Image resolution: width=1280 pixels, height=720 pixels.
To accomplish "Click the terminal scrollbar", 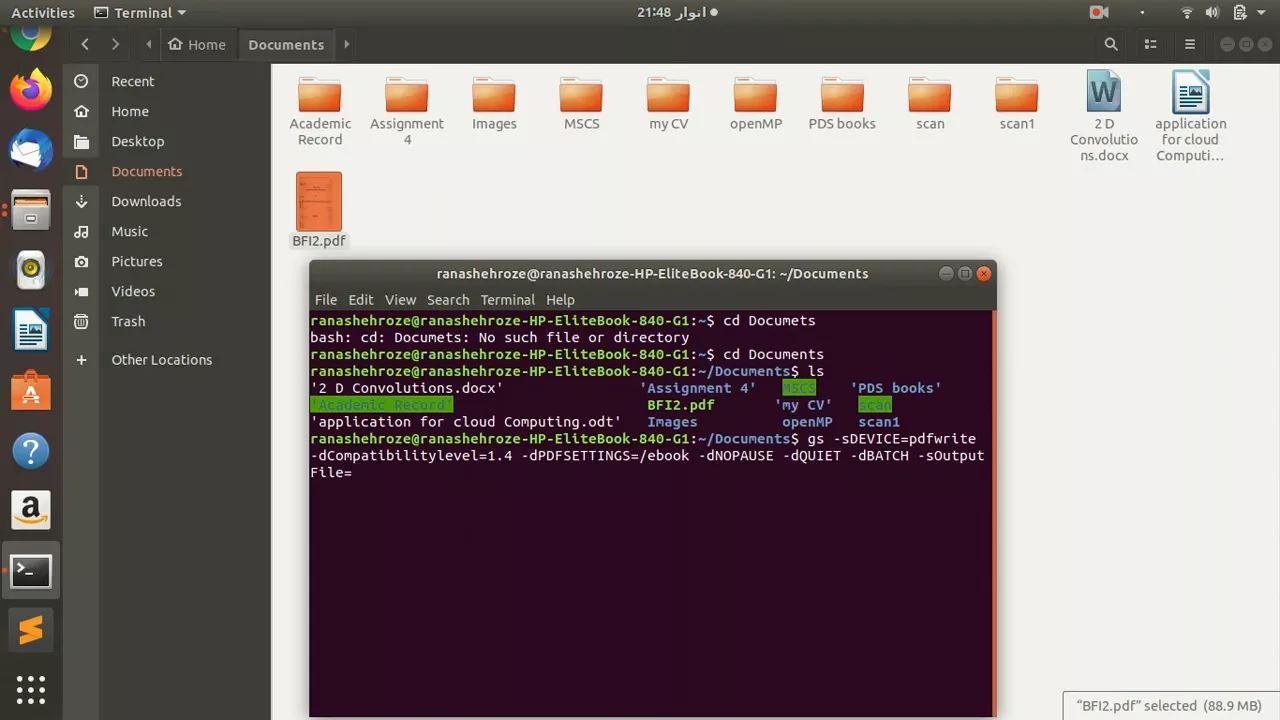I will pyautogui.click(x=993, y=513).
